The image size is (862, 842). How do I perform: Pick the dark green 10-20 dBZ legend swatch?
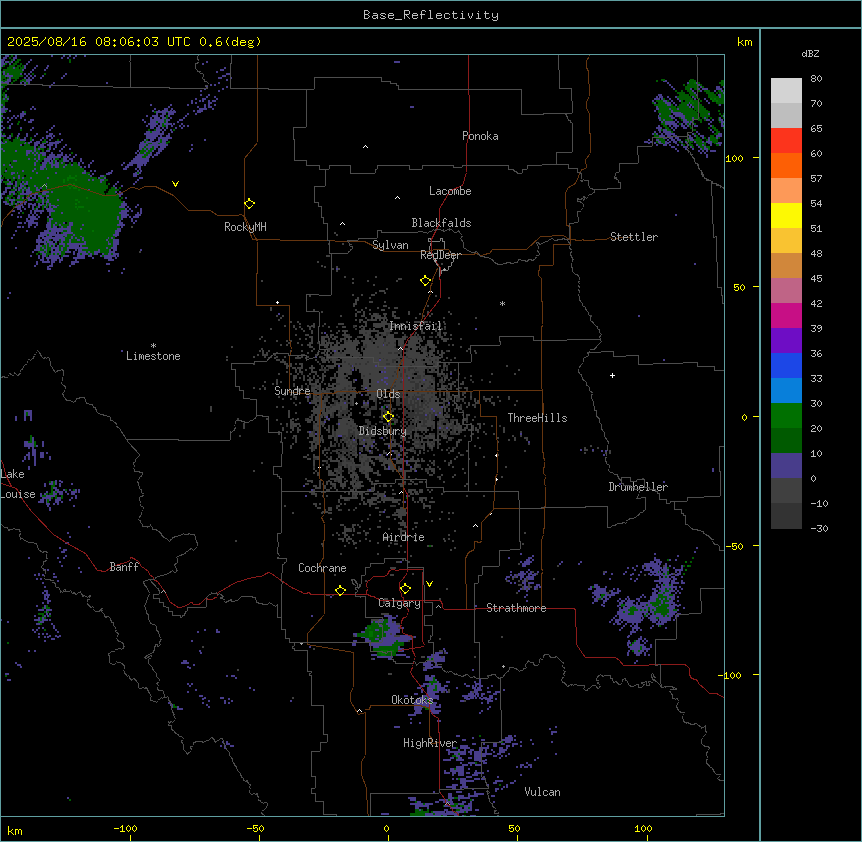[786, 440]
